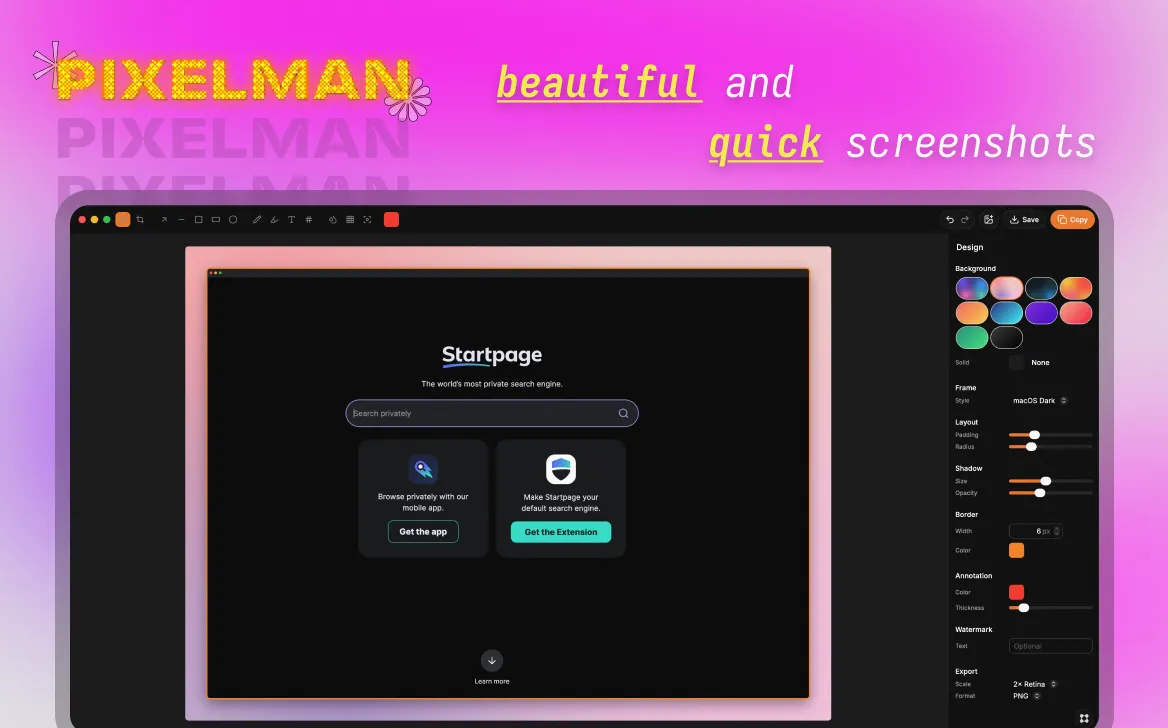This screenshot has width=1168, height=728.
Task: Choose the orange gradient background
Action: [972, 313]
